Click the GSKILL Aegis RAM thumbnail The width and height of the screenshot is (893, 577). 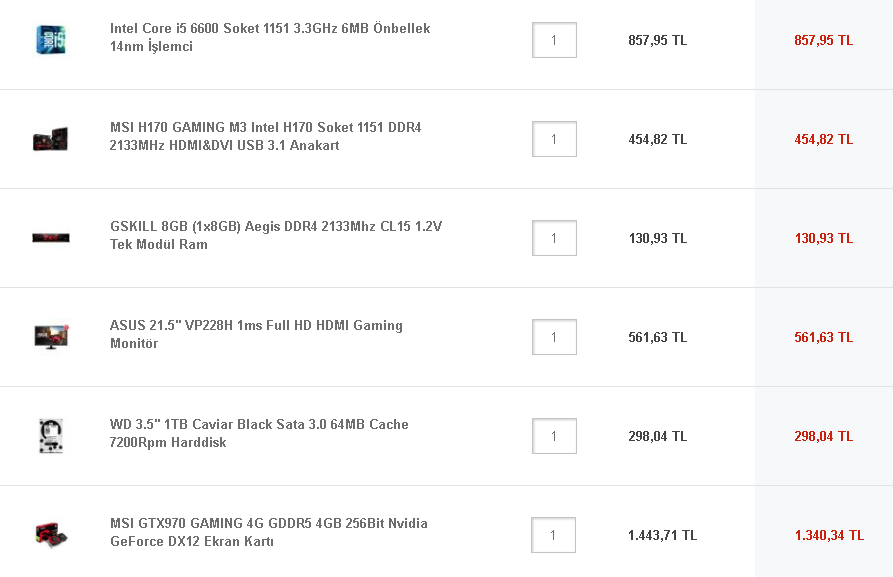[x=50, y=238]
